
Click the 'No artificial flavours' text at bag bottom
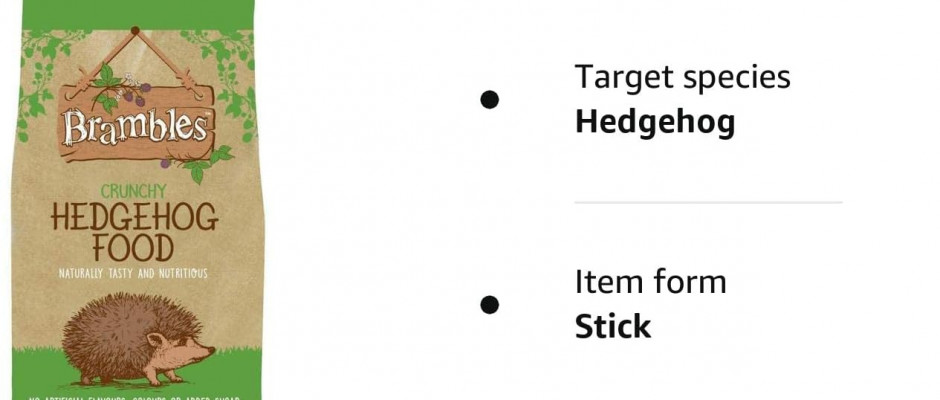click(x=134, y=398)
